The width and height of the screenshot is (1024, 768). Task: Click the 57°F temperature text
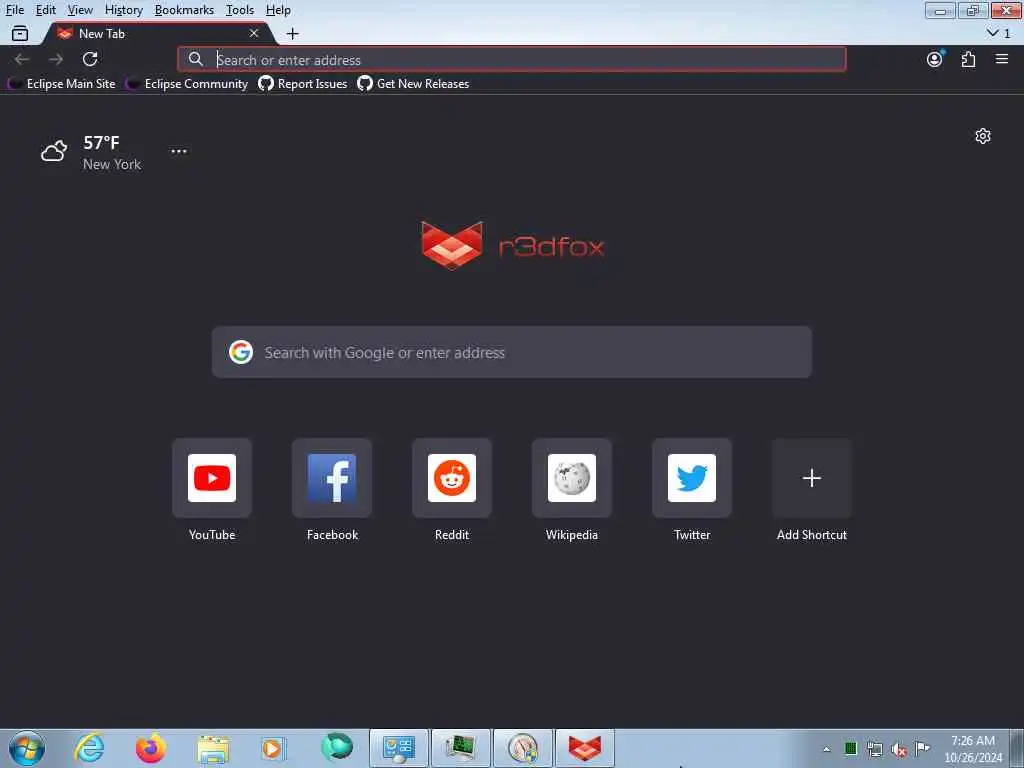(x=101, y=142)
